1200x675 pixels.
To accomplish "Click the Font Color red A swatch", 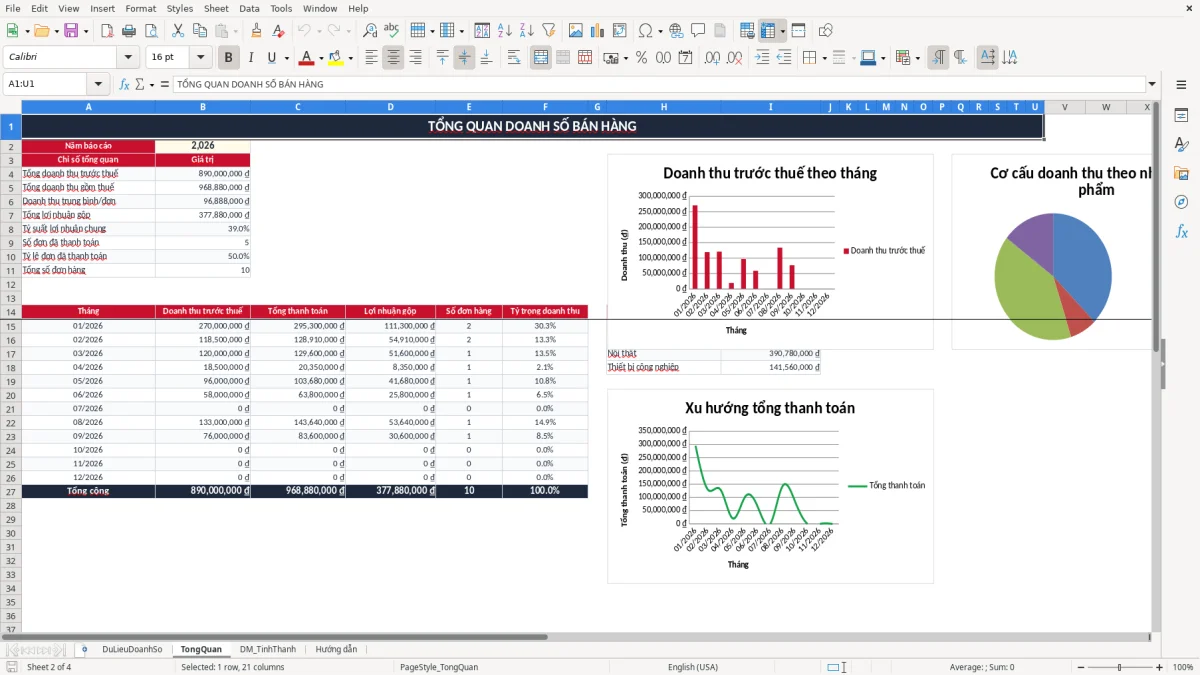I will (307, 58).
